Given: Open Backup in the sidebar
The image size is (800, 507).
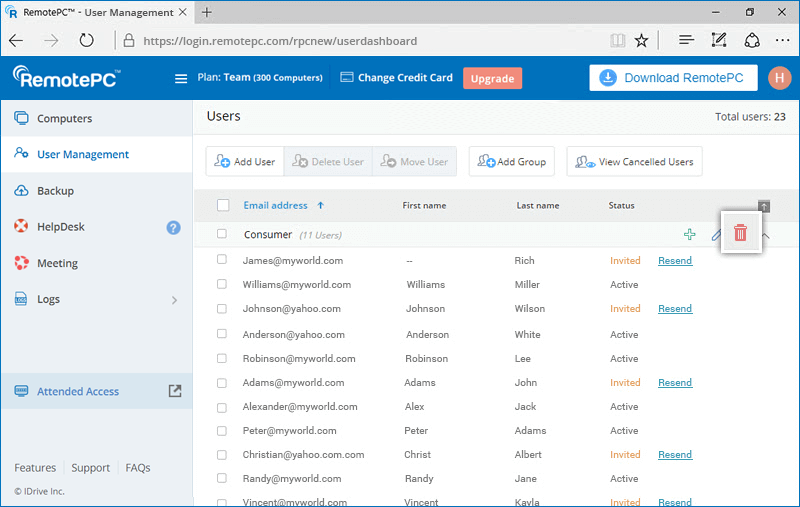Looking at the screenshot, I should click(x=97, y=191).
